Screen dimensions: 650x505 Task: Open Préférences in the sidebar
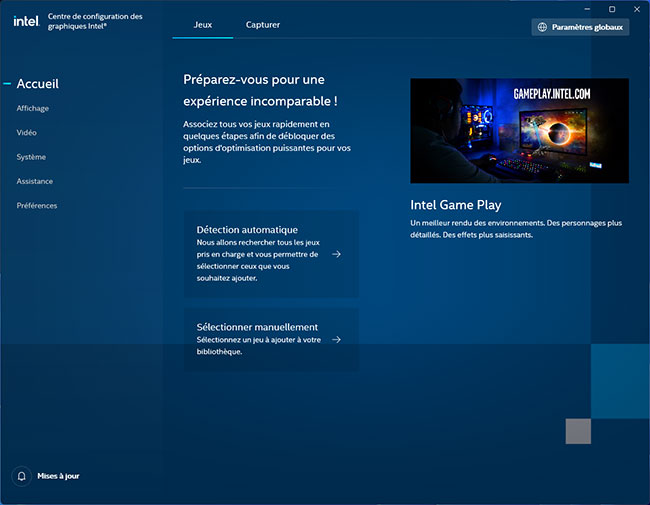pos(37,205)
